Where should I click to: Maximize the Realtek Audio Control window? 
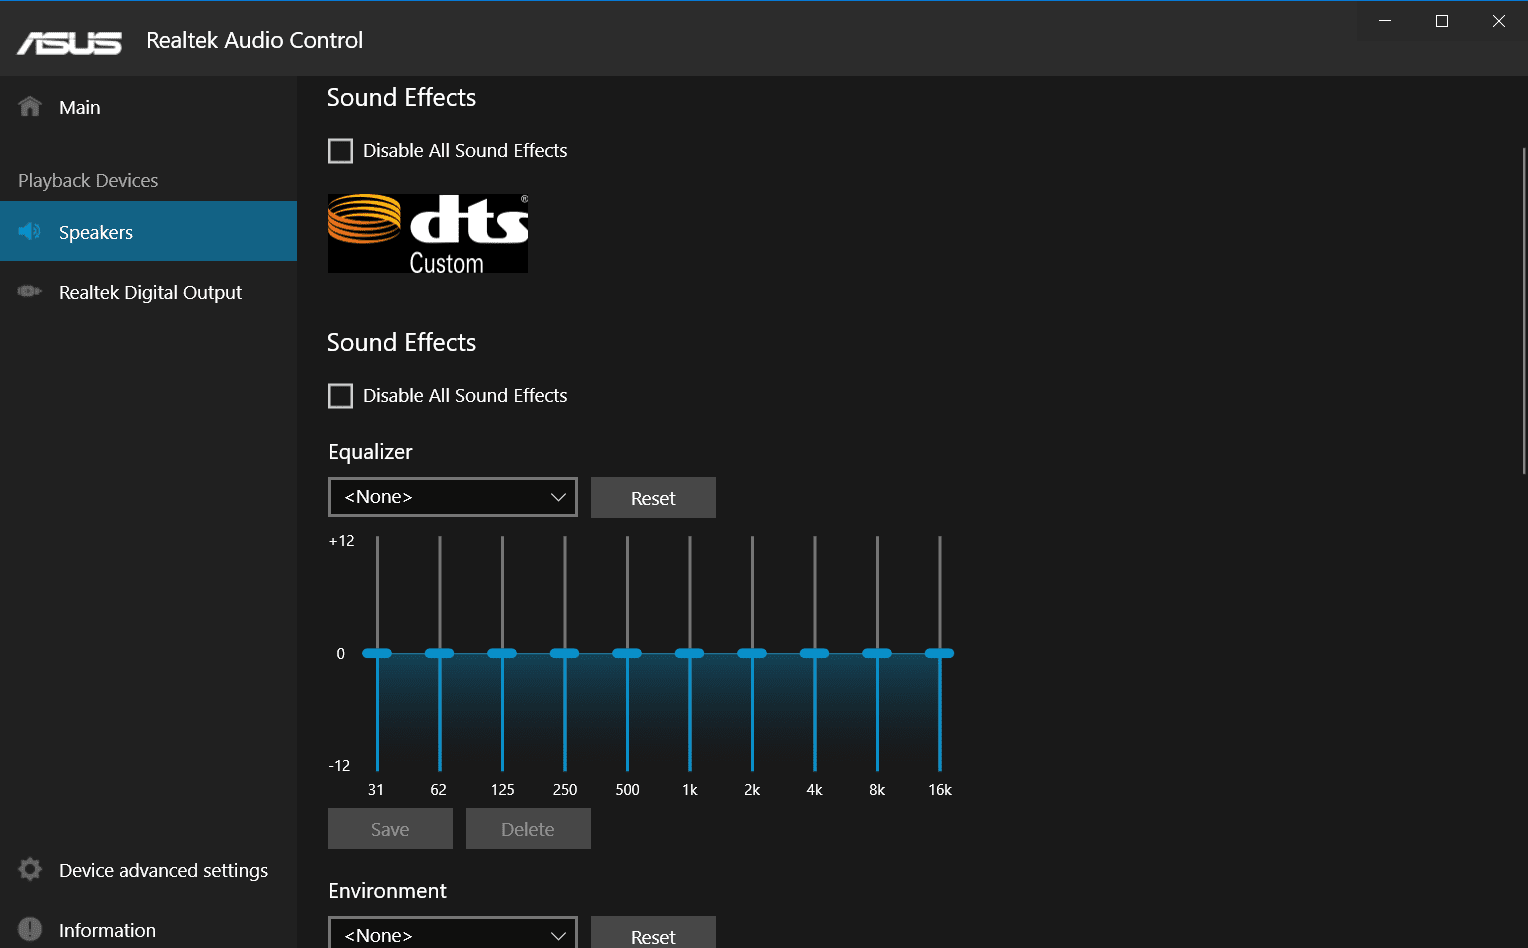[1442, 21]
